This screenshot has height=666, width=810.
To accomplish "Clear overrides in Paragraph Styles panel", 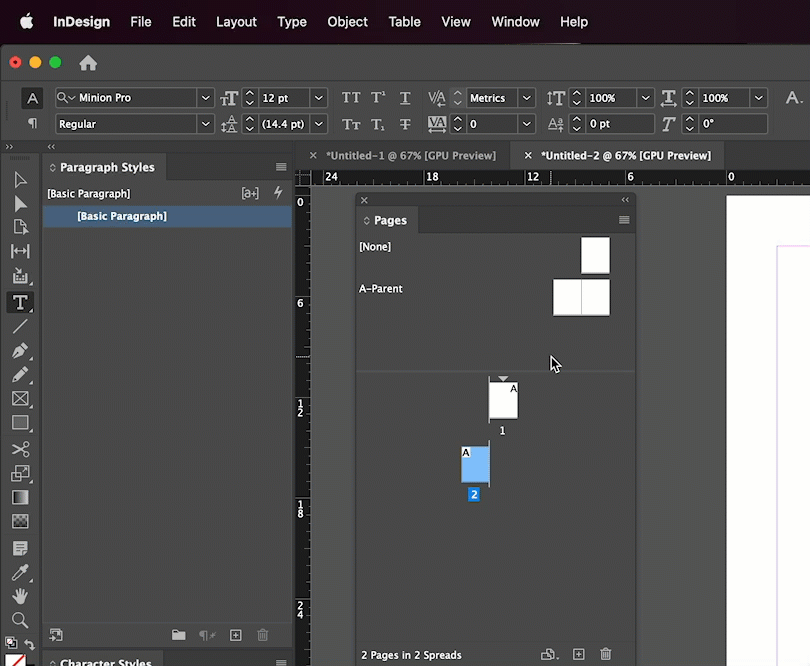I will pyautogui.click(x=207, y=635).
